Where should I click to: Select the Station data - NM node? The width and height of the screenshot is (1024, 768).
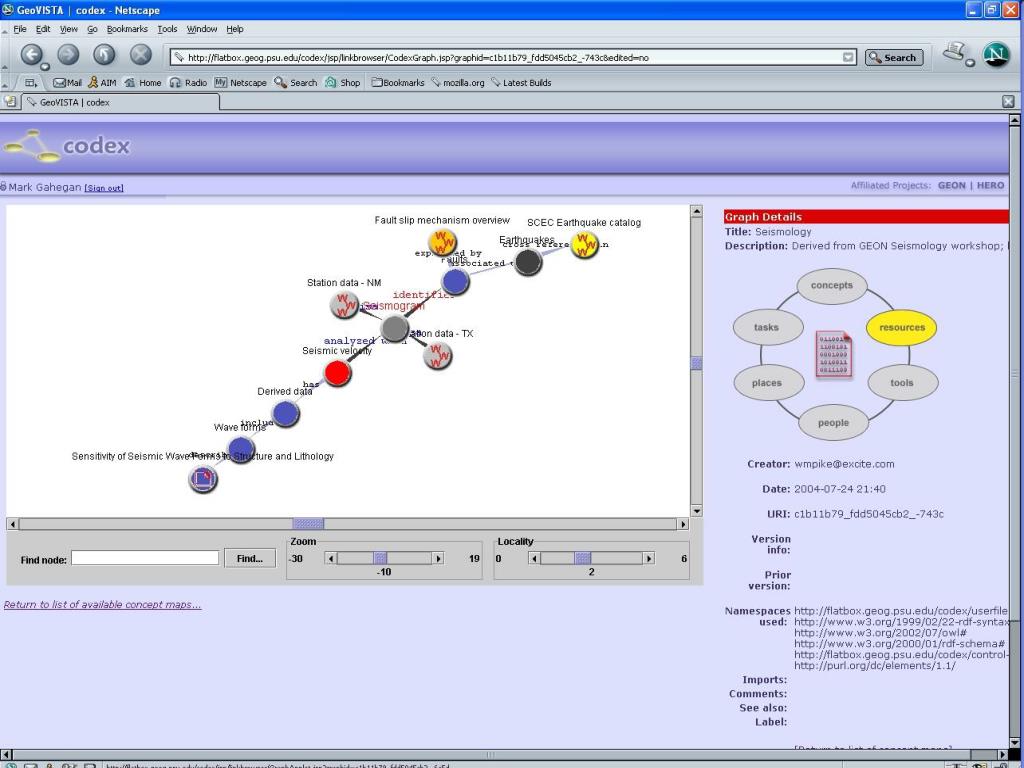click(344, 305)
